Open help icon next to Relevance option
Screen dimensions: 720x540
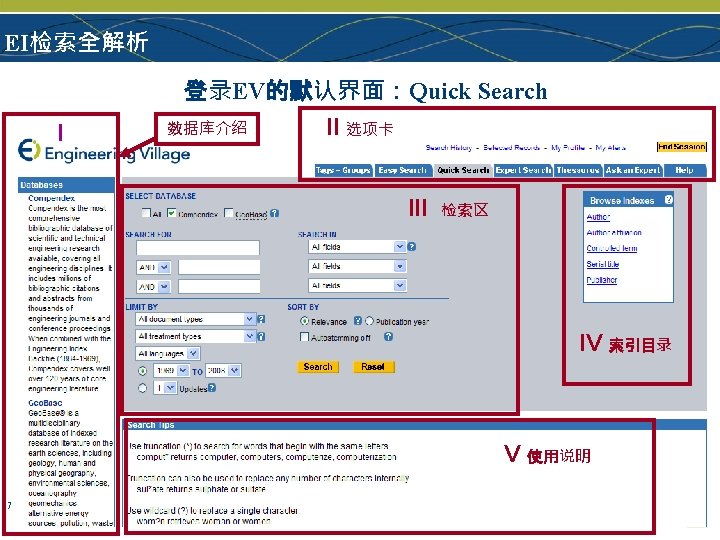tap(358, 321)
